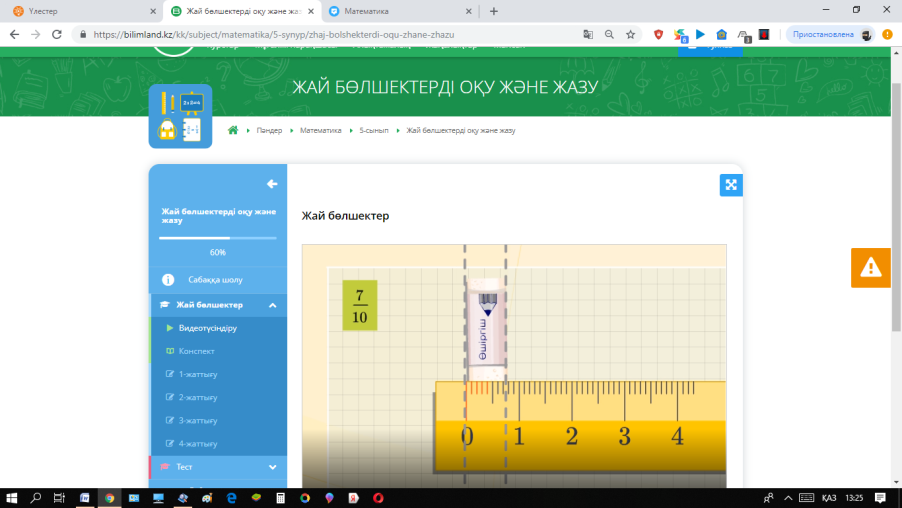902x508 pixels.
Task: Open the red shield extension
Action: point(659,35)
